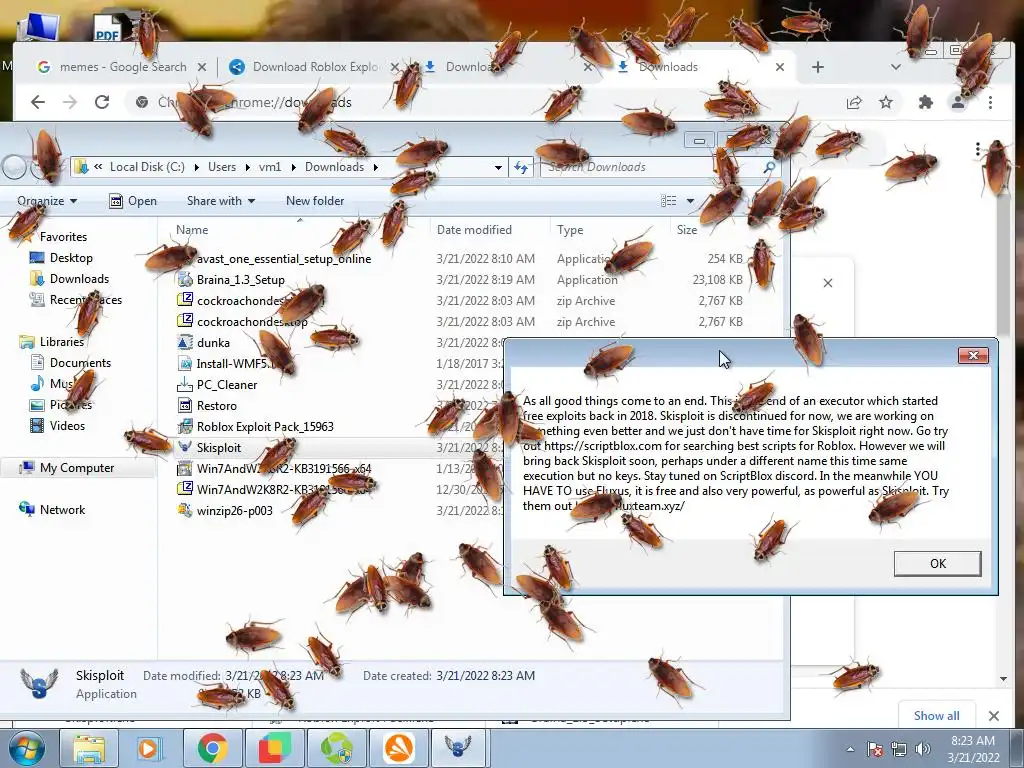This screenshot has width=1024, height=768.
Task: Click Open in the Explorer toolbar
Action: click(x=133, y=200)
